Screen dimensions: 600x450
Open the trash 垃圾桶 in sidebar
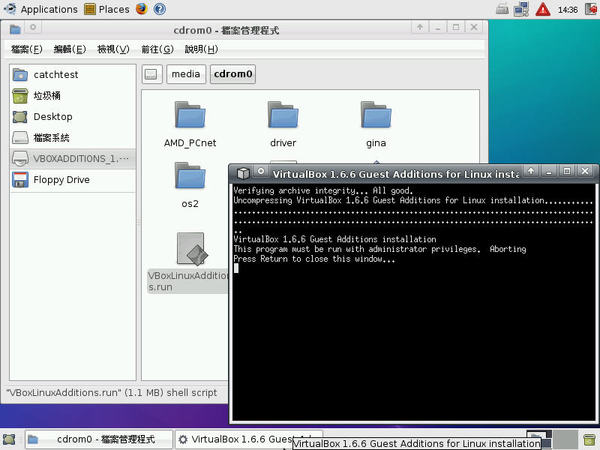73,96
